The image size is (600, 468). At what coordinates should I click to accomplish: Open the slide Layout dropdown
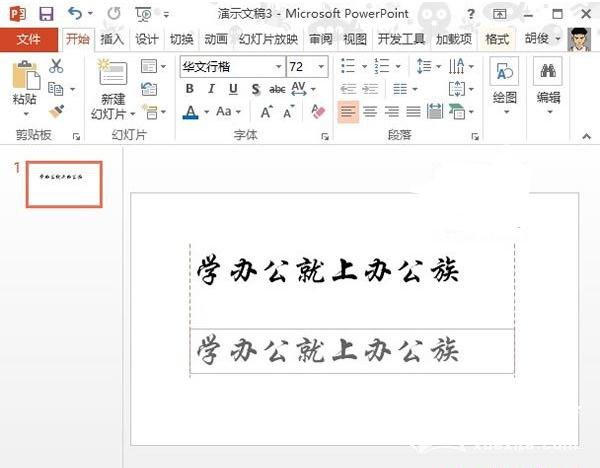pos(153,66)
